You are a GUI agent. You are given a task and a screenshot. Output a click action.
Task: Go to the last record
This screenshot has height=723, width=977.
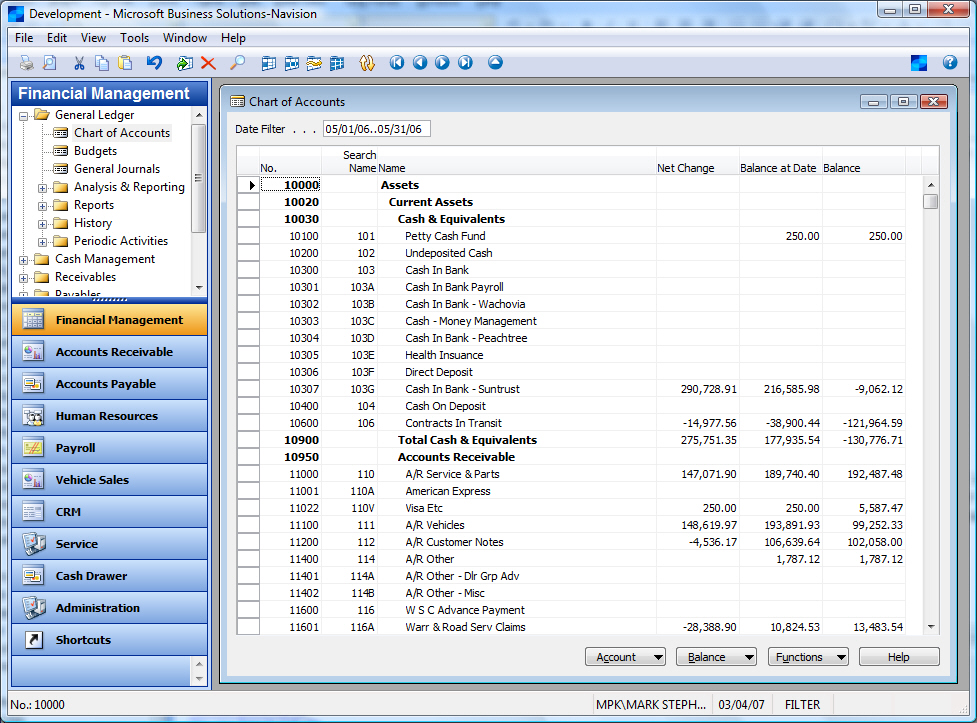click(465, 62)
